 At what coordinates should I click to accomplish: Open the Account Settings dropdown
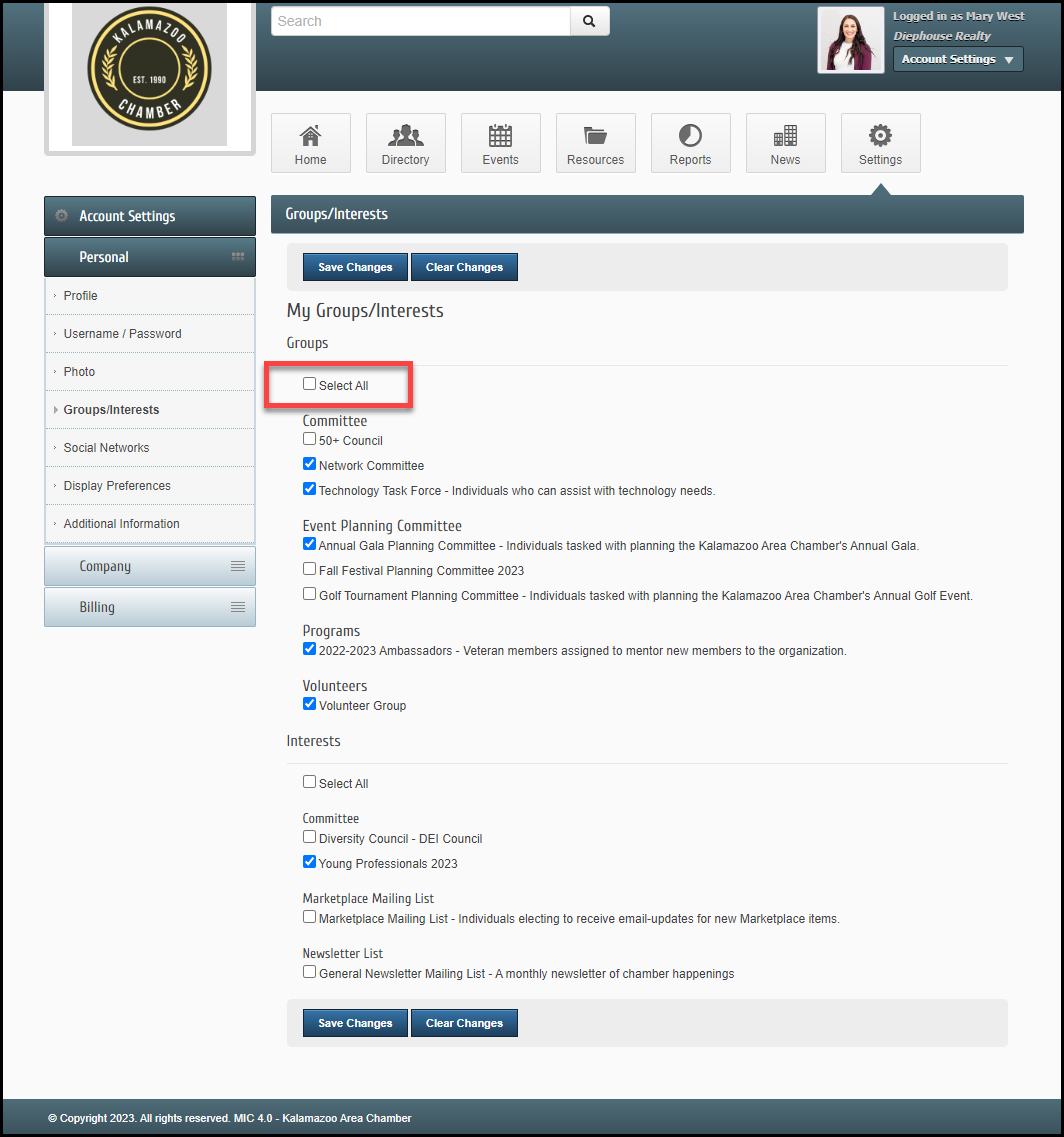[957, 59]
